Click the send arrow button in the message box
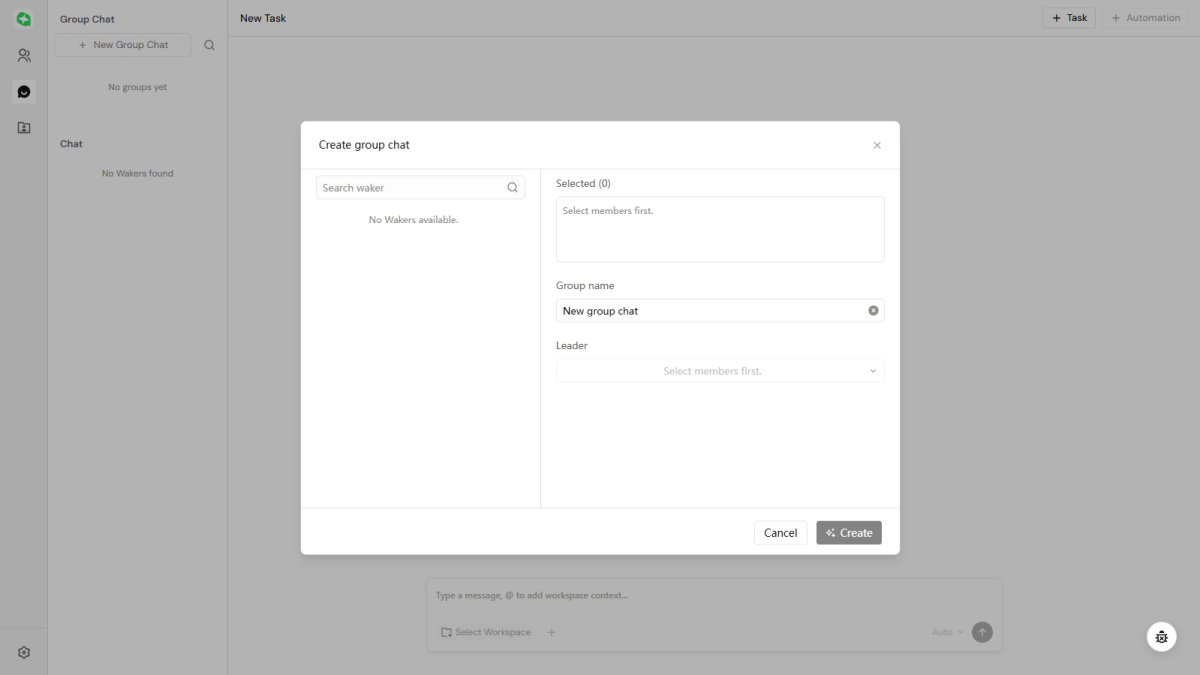The width and height of the screenshot is (1200, 675). click(982, 632)
